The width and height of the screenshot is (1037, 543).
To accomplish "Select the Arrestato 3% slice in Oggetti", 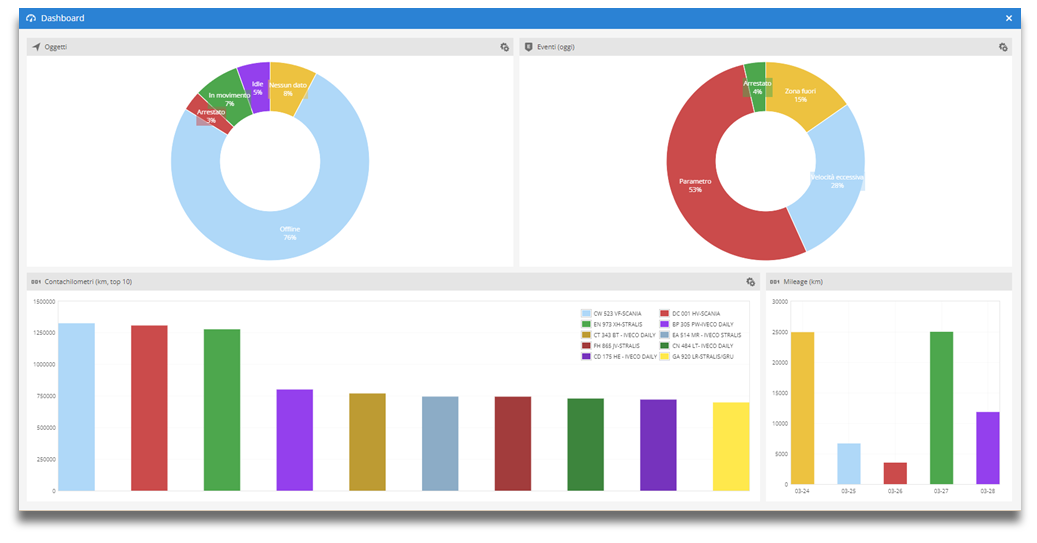I will point(210,116).
